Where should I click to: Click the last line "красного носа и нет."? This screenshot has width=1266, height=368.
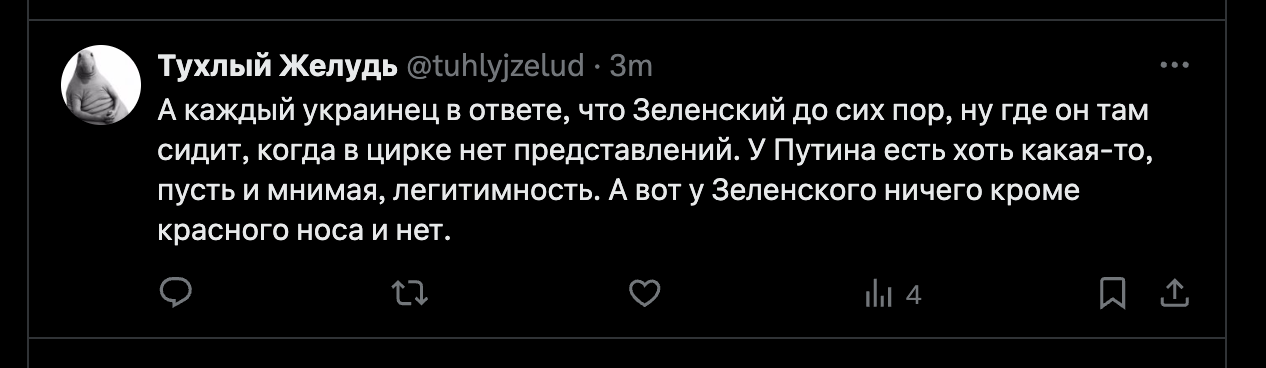pyautogui.click(x=307, y=230)
